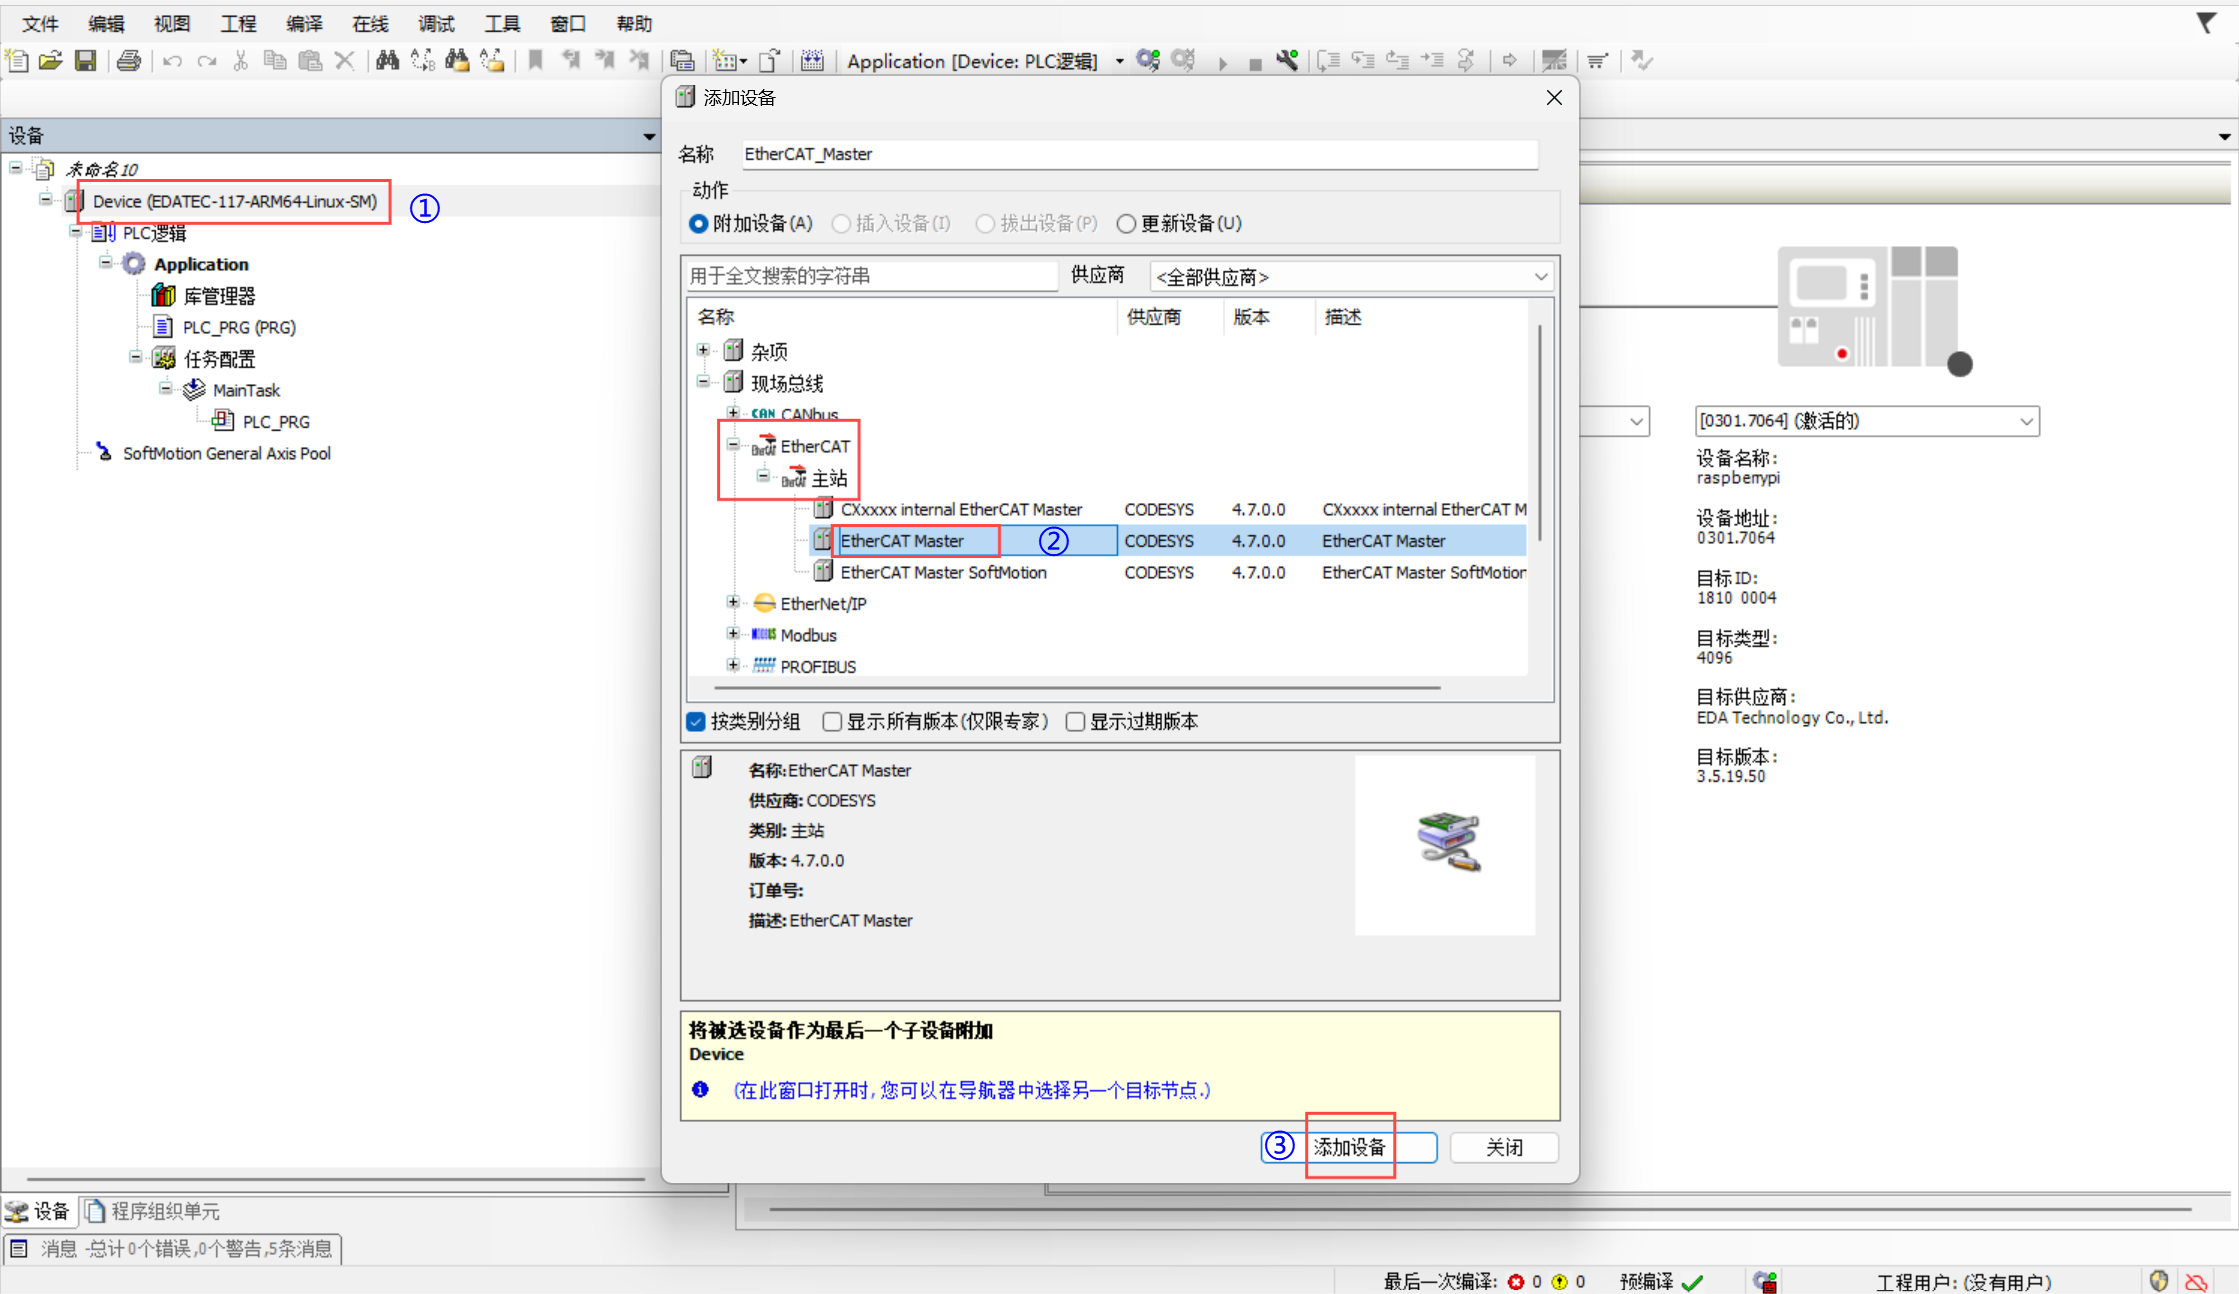Check 显示所有版本(仅限专家) checkbox
The width and height of the screenshot is (2239, 1294).
point(832,721)
